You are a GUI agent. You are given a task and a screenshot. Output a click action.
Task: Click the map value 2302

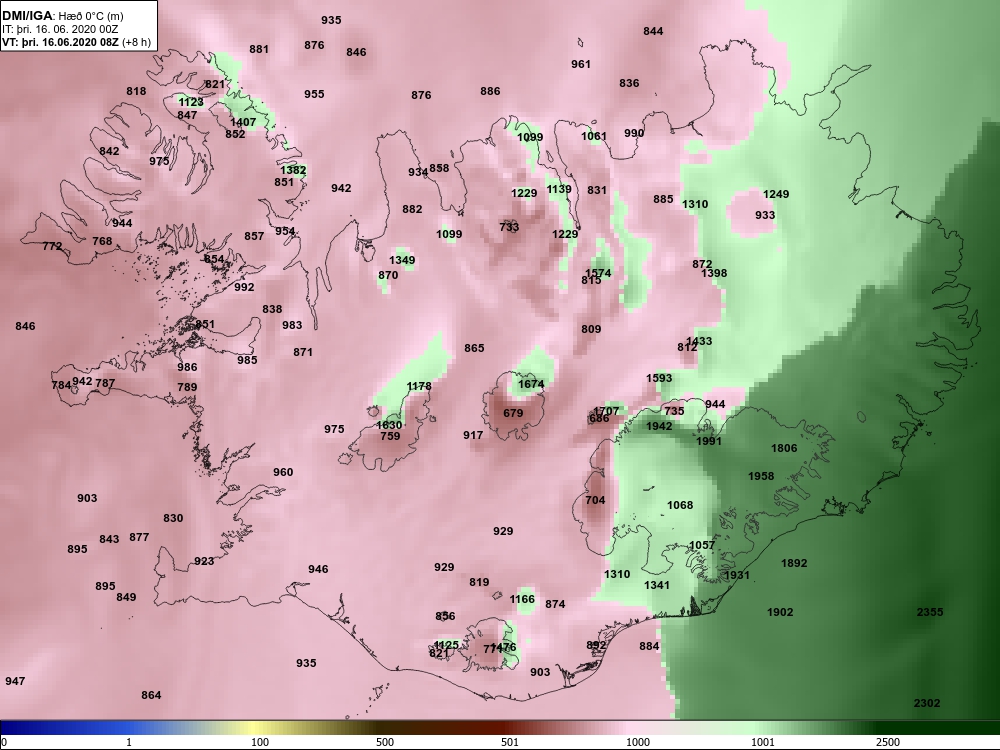point(927,703)
